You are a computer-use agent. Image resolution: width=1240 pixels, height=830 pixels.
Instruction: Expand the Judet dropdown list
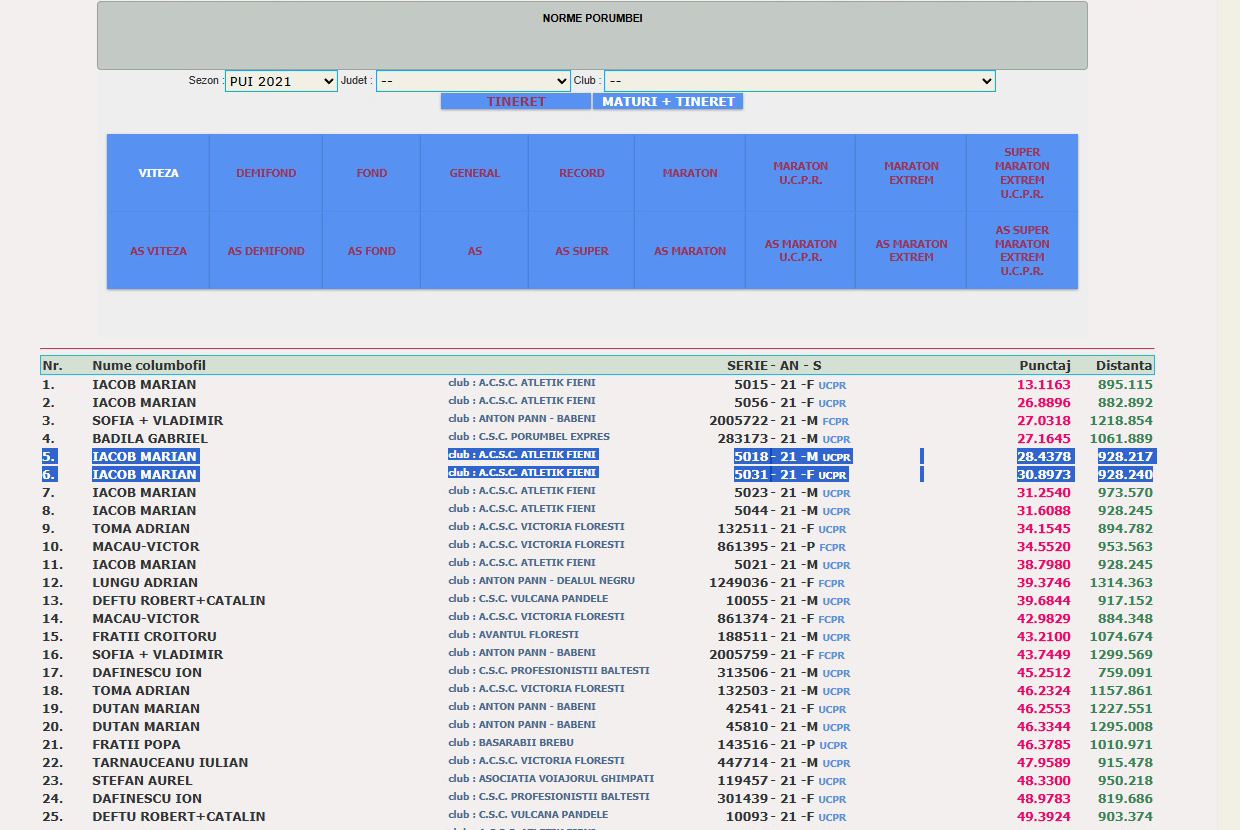point(473,81)
